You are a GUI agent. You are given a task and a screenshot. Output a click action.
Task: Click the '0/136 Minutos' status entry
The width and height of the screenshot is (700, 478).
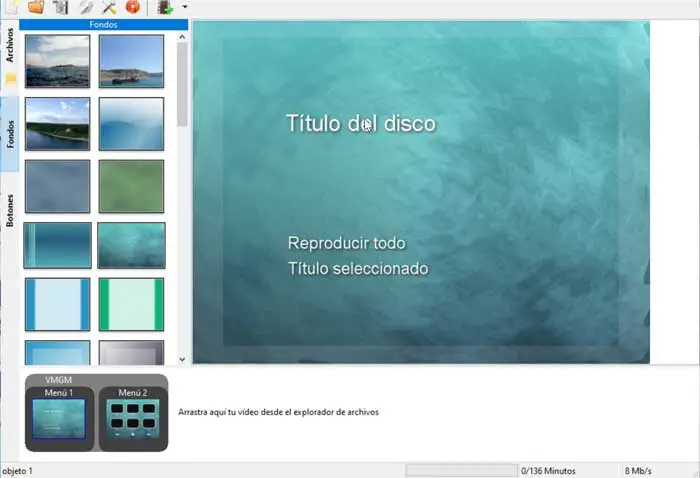[548, 471]
